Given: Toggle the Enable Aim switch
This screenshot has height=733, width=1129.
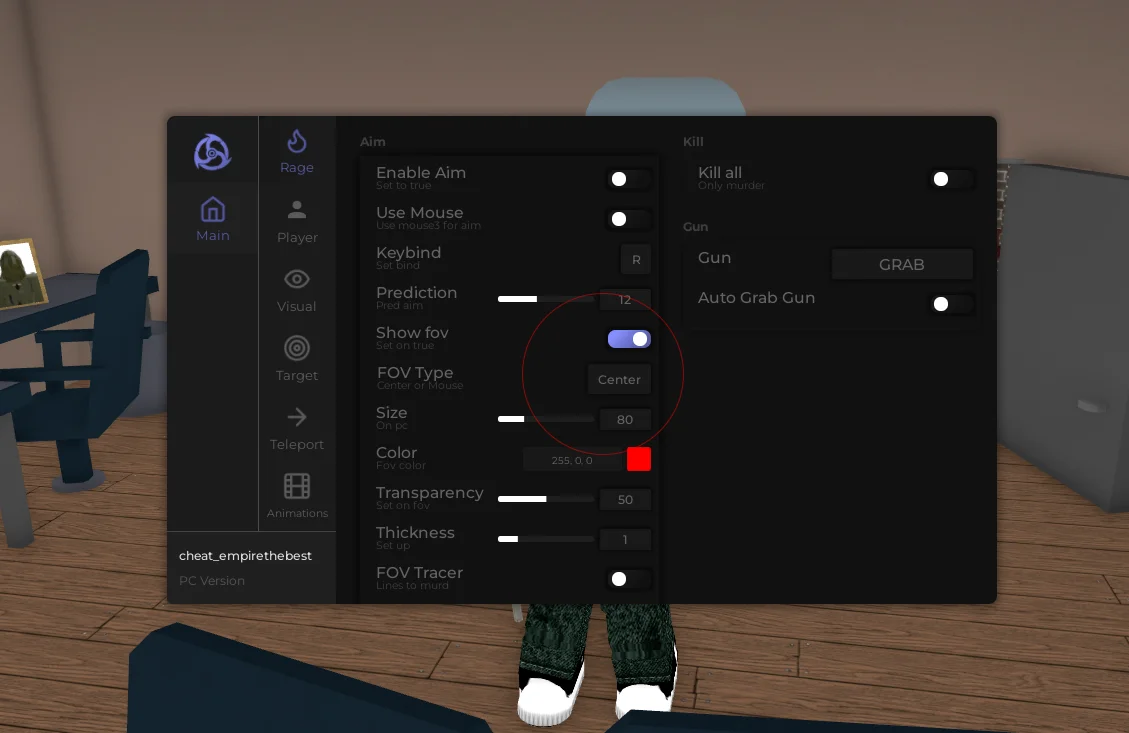Looking at the screenshot, I should [629, 179].
